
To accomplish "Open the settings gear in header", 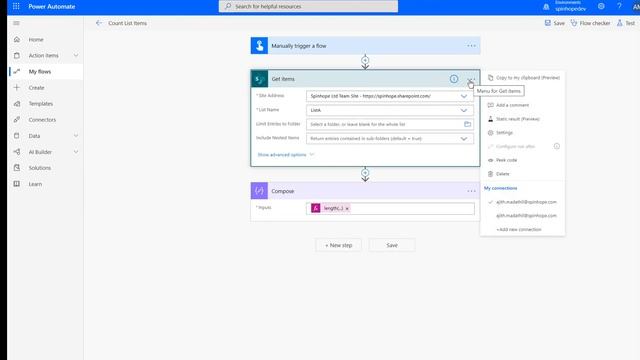I will 601,6.
